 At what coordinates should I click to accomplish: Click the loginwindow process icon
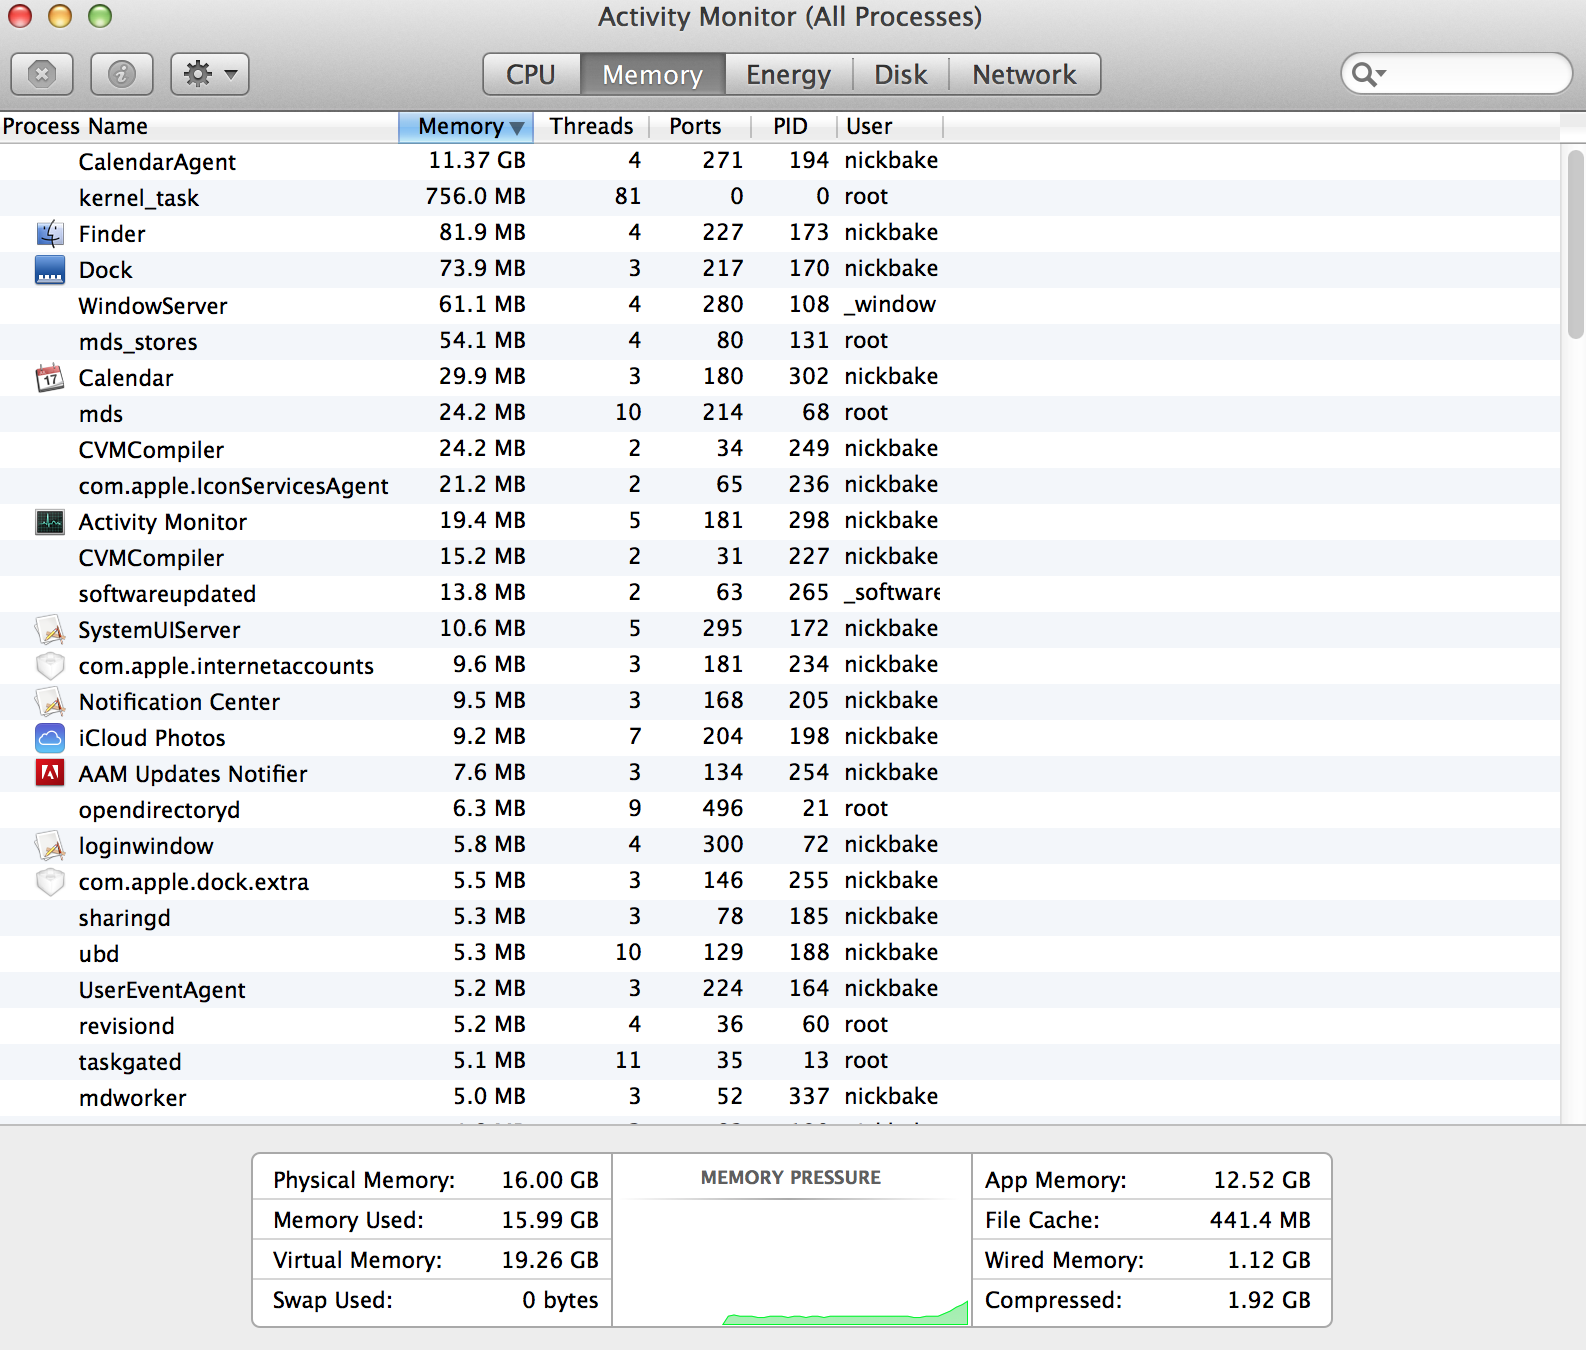click(x=50, y=846)
